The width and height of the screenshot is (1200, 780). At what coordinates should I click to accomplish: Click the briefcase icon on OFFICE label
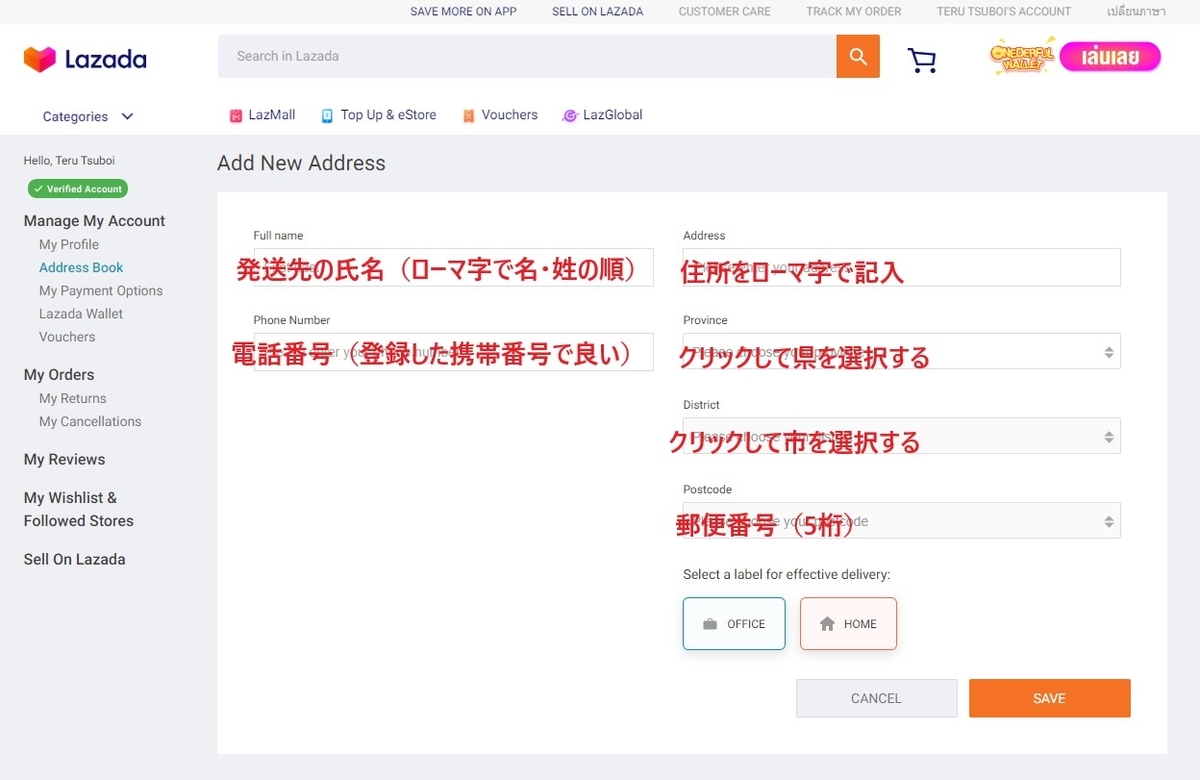point(710,624)
